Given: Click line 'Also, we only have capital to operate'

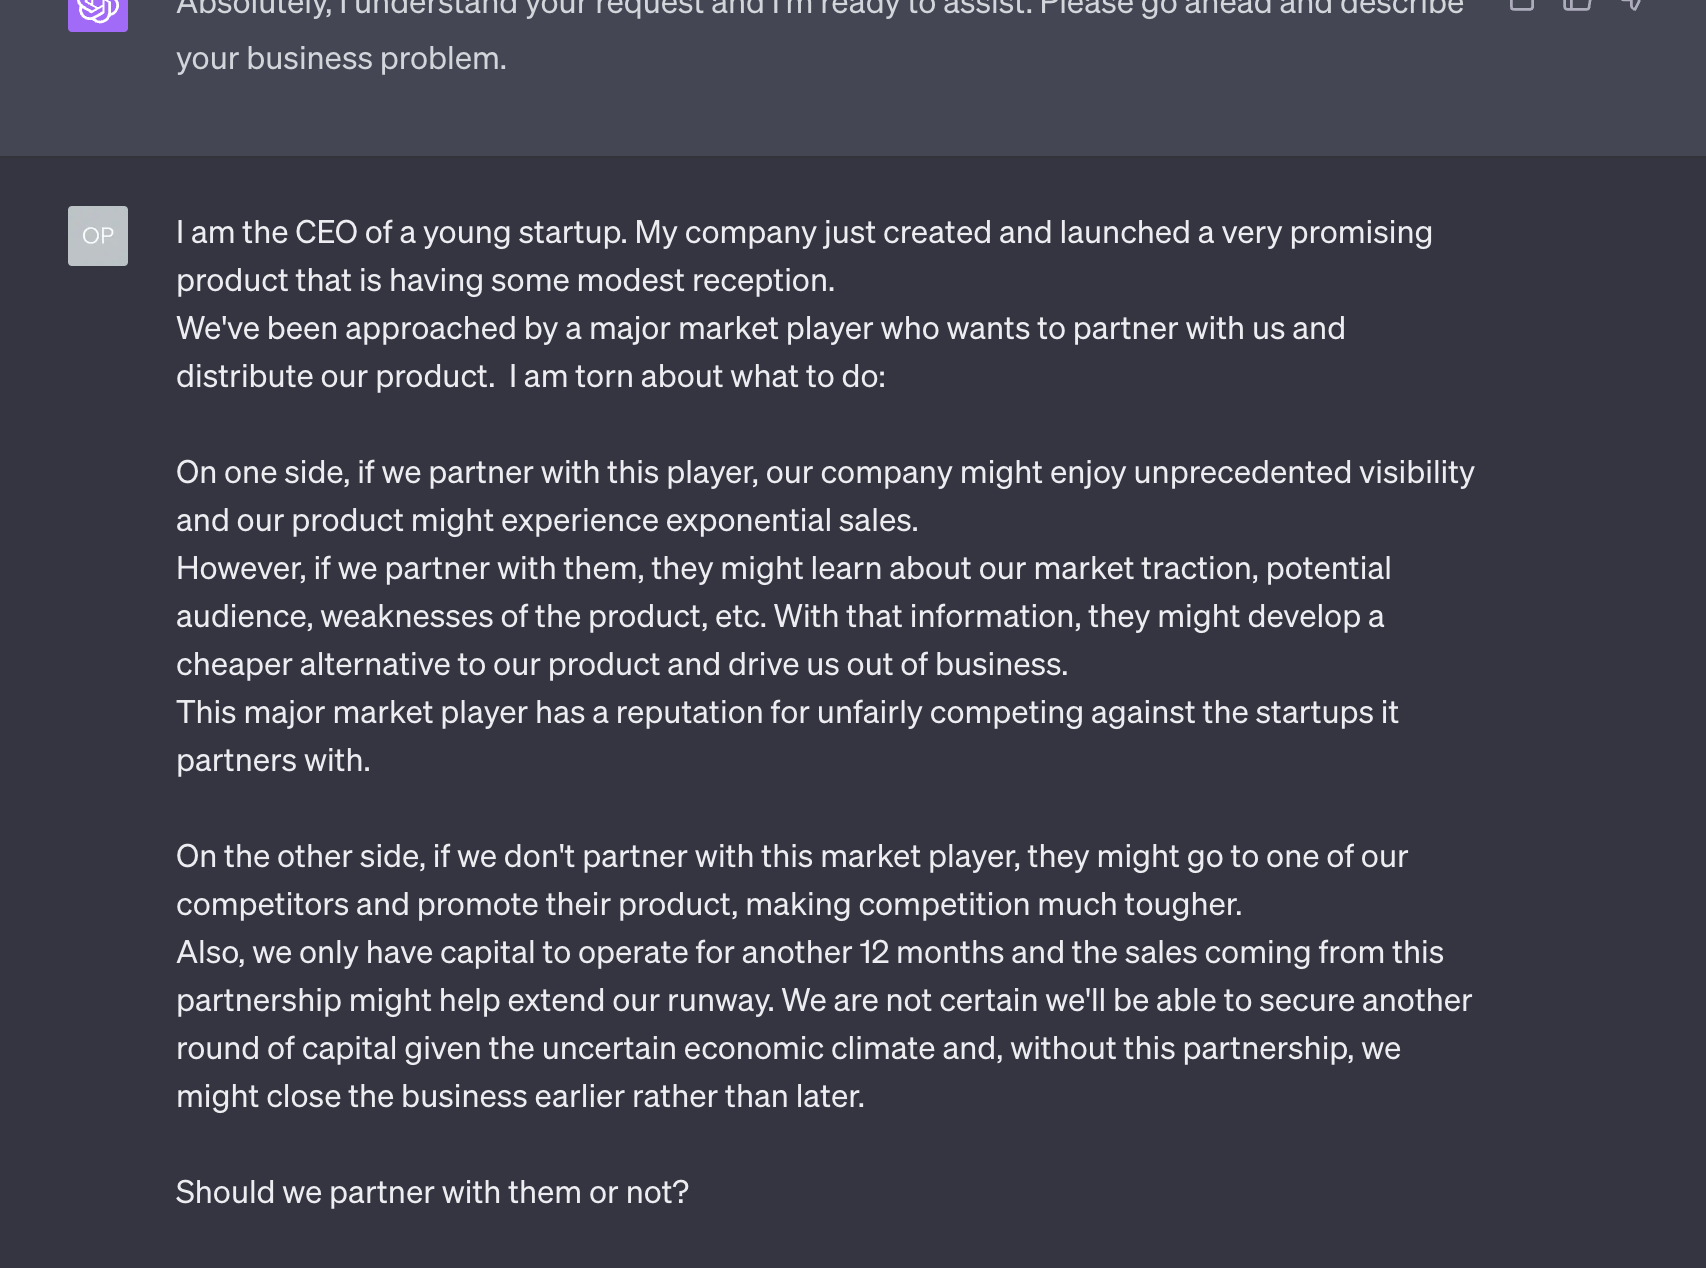Looking at the screenshot, I should [809, 952].
